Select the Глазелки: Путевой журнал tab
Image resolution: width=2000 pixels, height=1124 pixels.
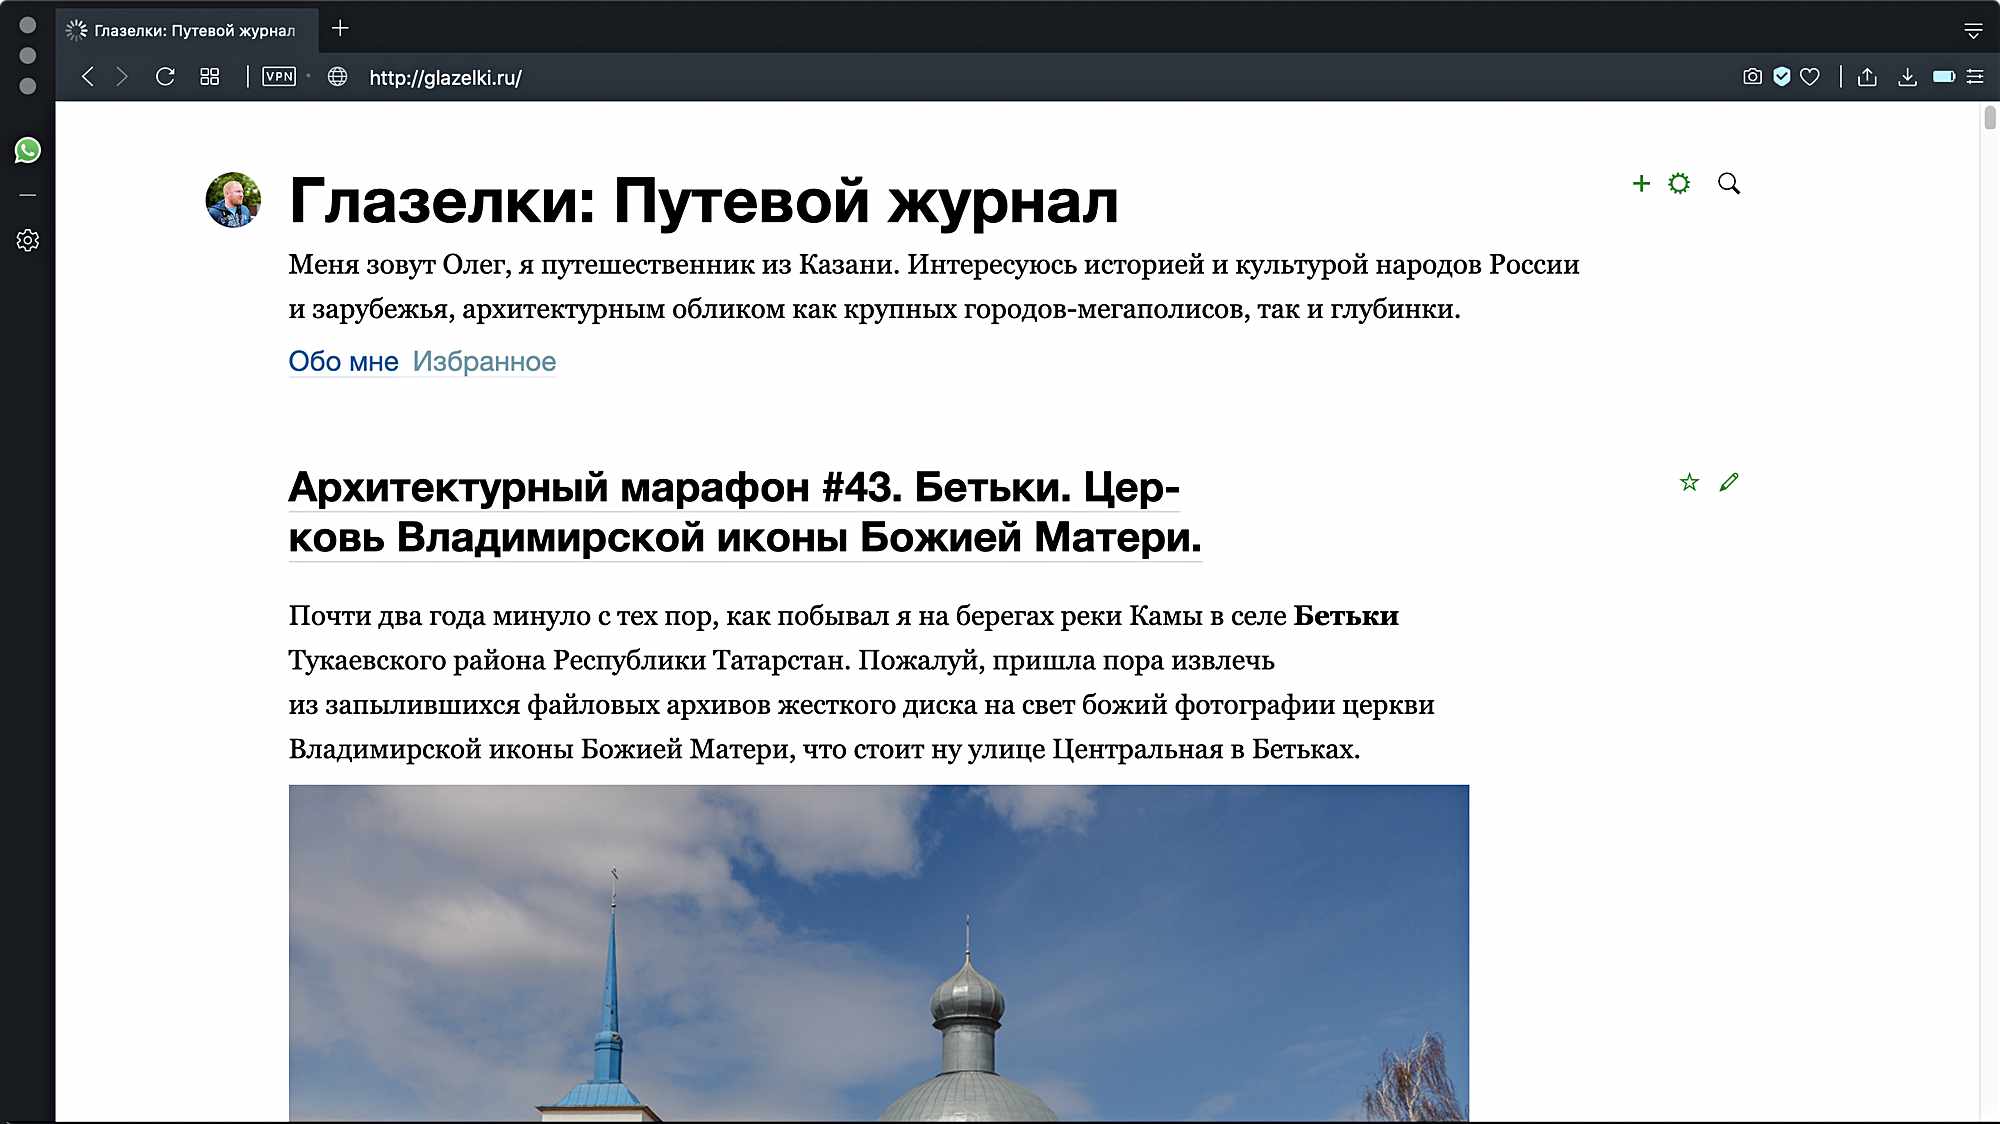click(187, 31)
